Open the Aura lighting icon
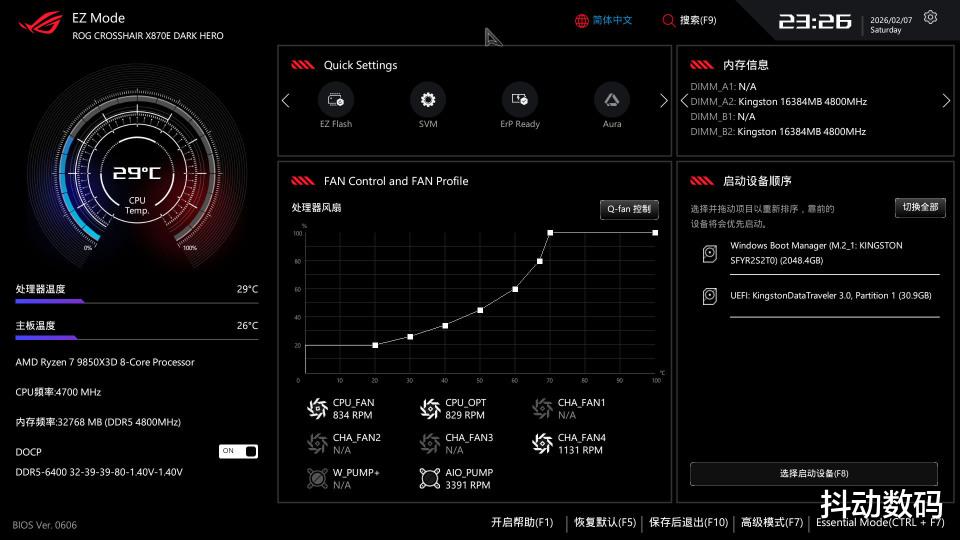Image resolution: width=960 pixels, height=540 pixels. tap(612, 100)
